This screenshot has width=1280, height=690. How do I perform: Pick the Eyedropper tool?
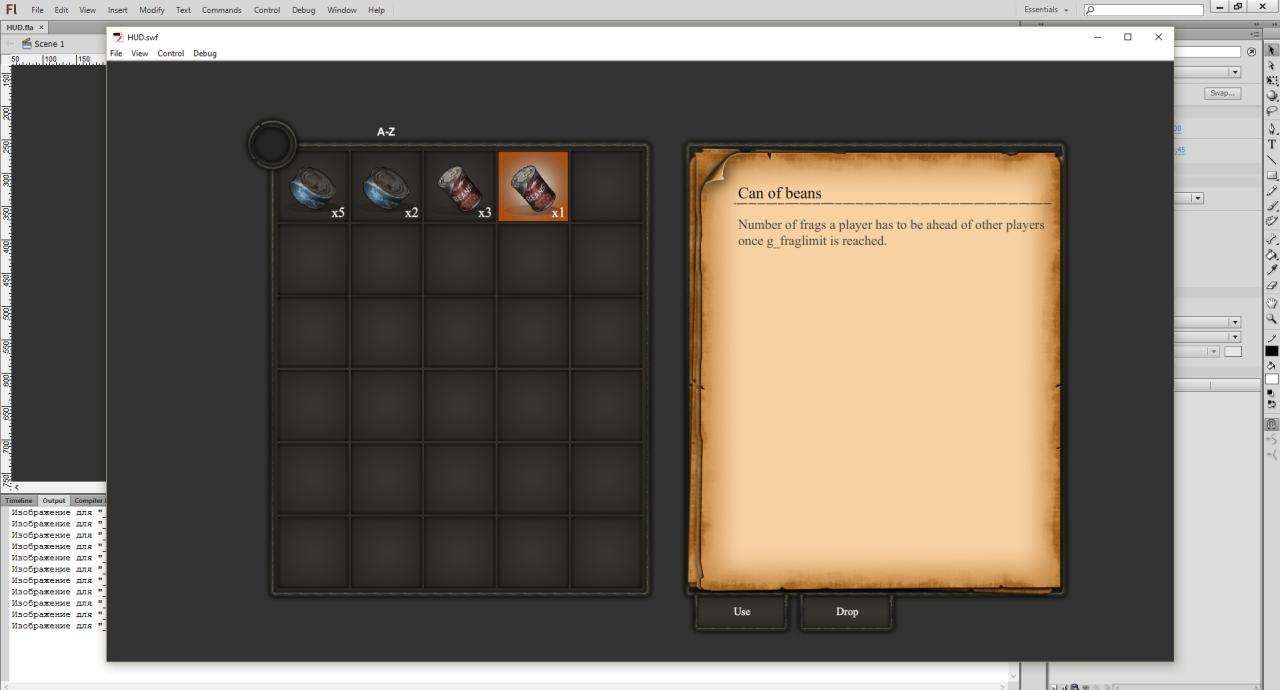coord(1272,269)
